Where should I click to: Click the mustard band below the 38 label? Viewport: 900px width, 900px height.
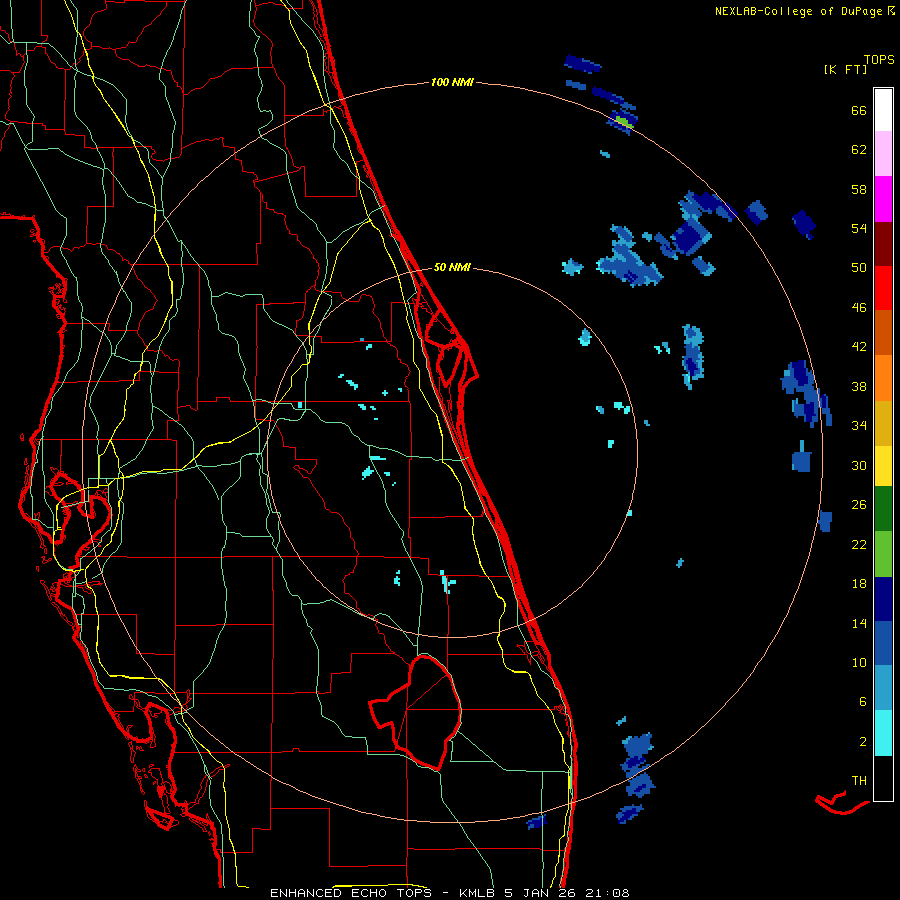point(883,423)
